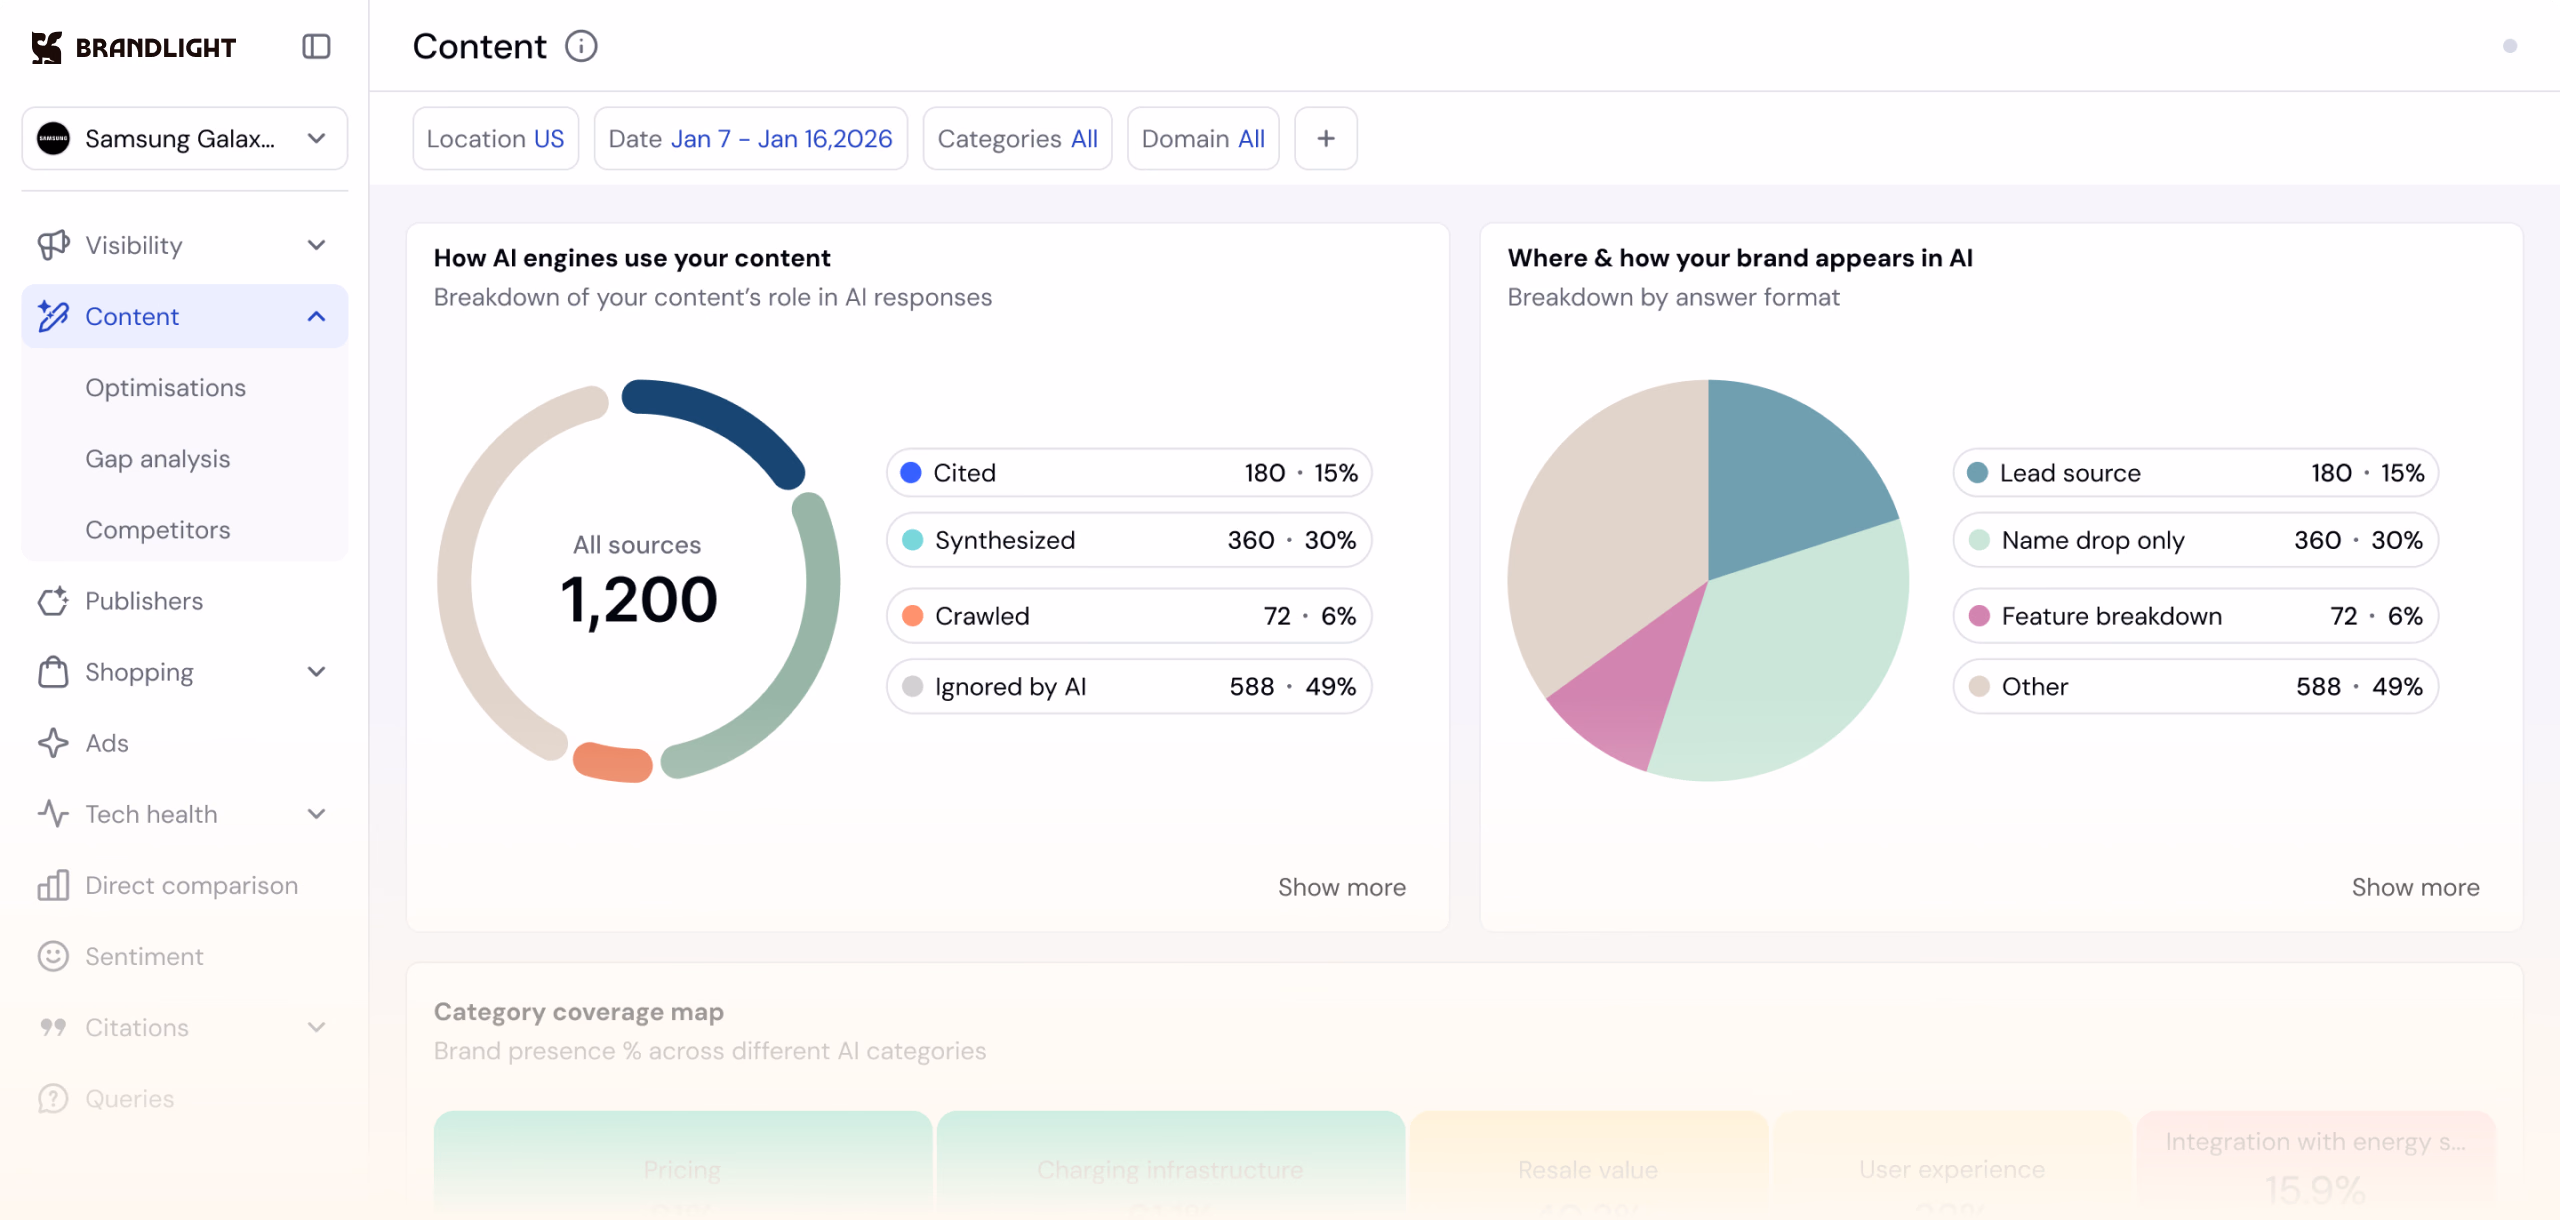The height and width of the screenshot is (1220, 2560).
Task: Click the Tech health pulse icon
Action: click(x=53, y=814)
